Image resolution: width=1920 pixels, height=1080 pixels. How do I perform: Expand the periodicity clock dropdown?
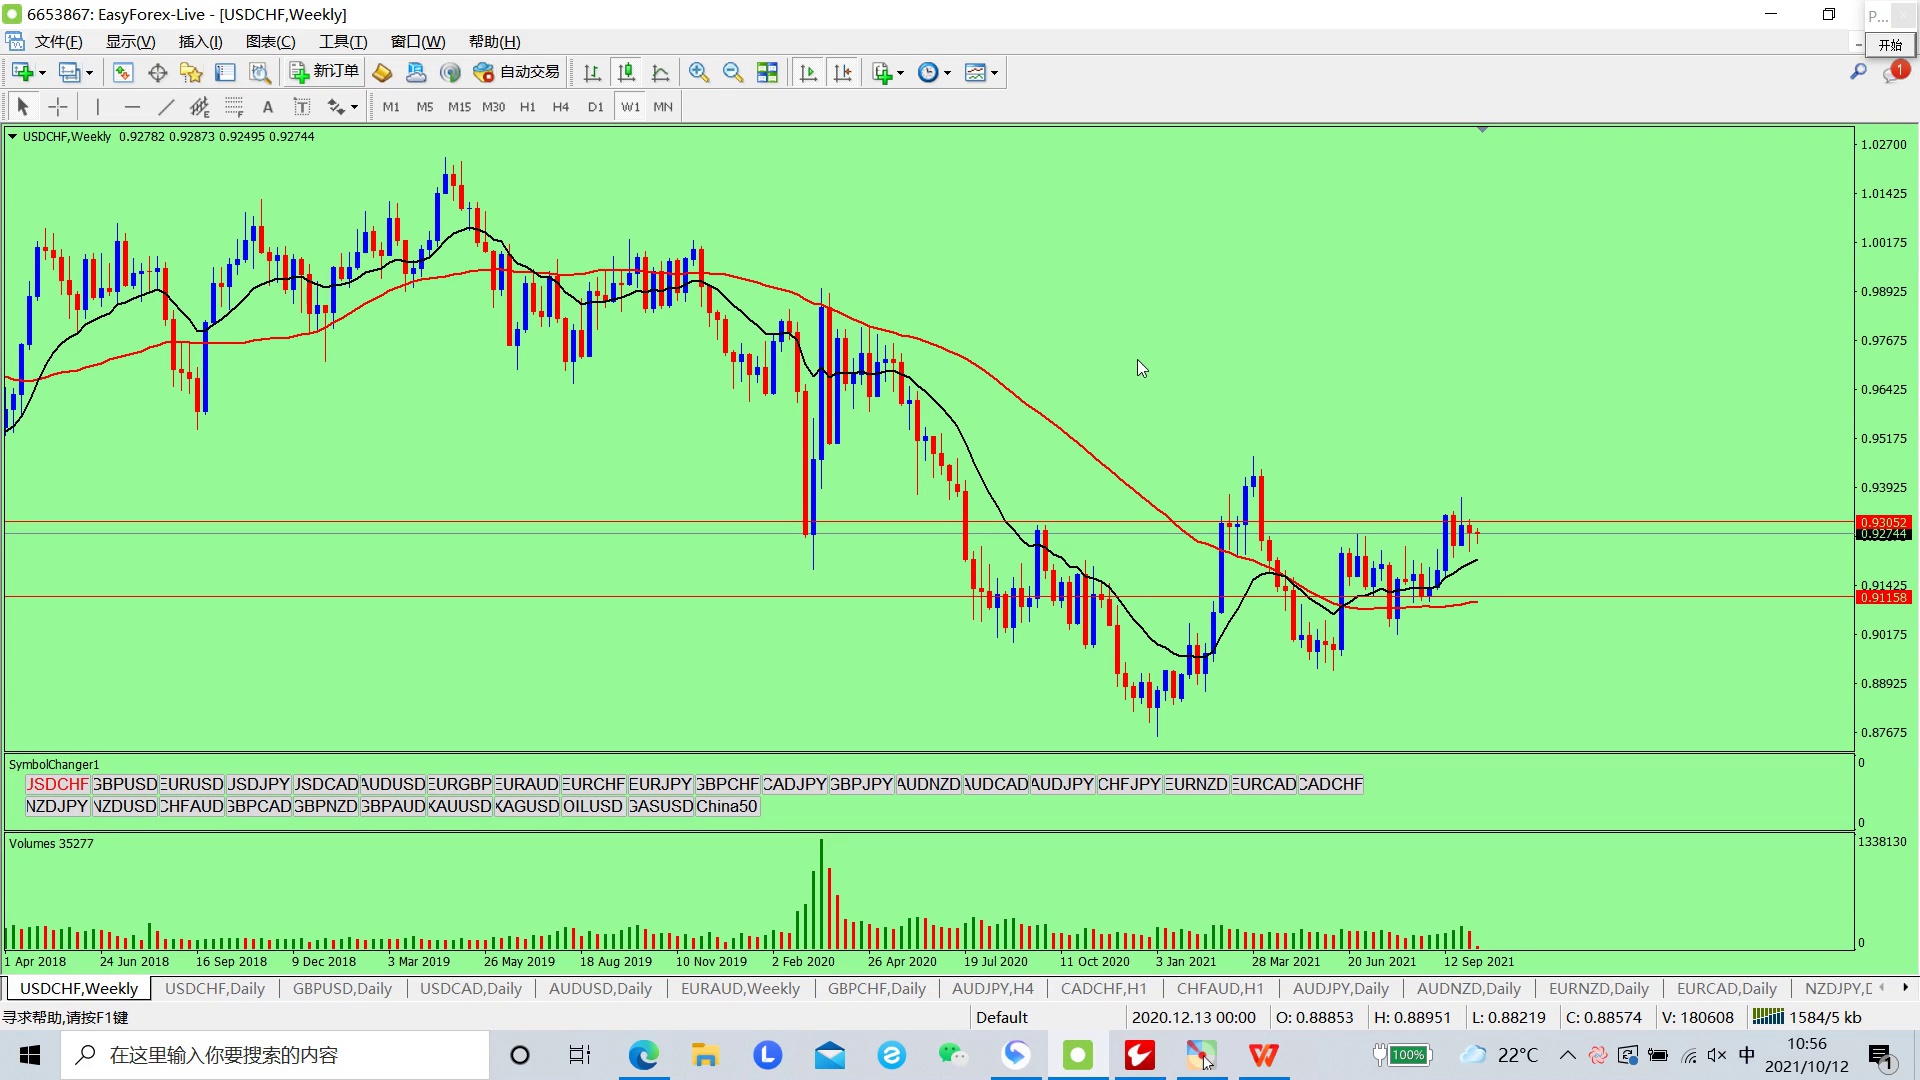(x=947, y=73)
